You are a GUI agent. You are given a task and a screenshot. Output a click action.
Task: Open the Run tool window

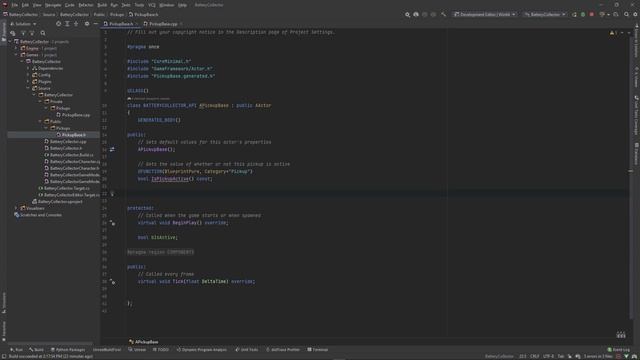pyautogui.click(x=17, y=350)
